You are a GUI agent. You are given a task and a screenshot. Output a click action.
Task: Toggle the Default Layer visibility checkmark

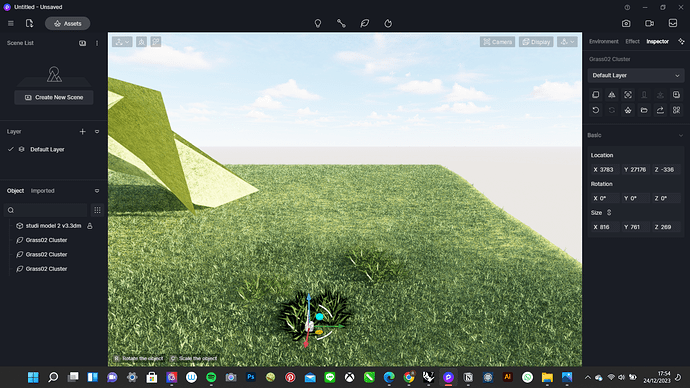(11, 149)
